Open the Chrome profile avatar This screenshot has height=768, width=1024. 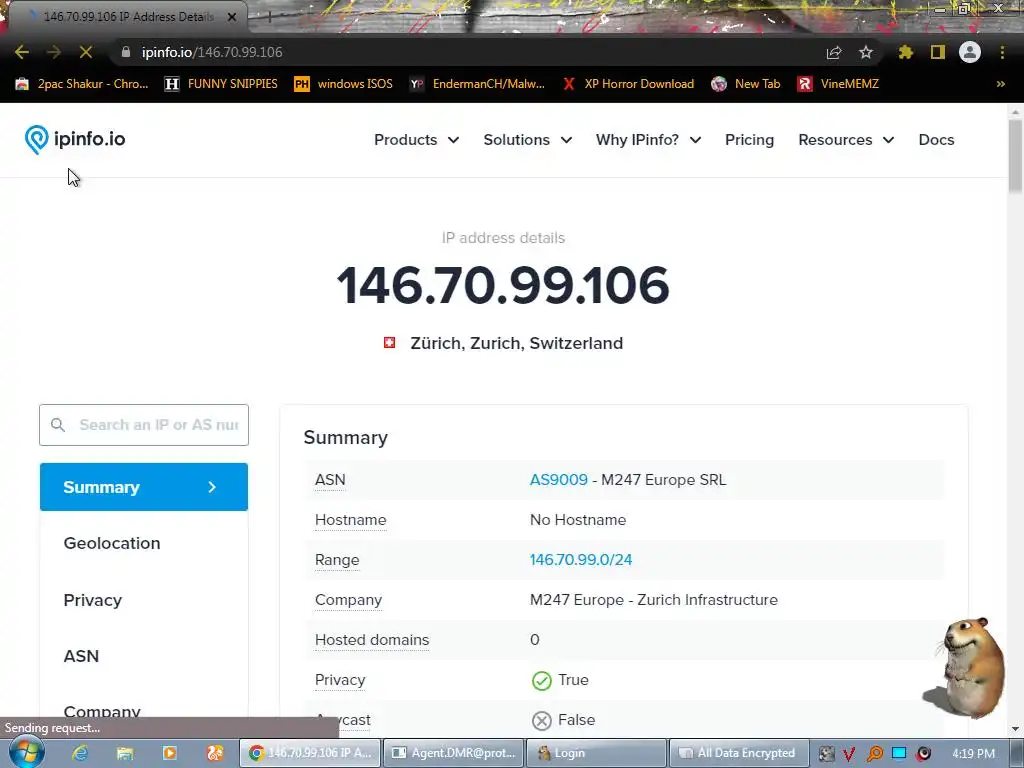coord(970,52)
